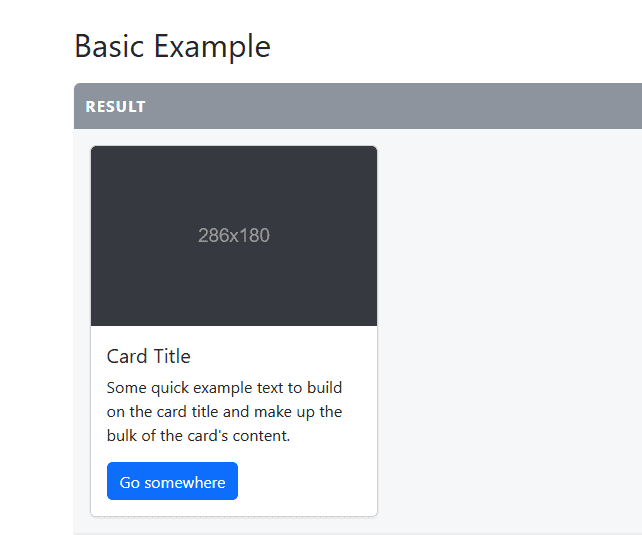Click the line 'bulk of the card's content.'
Viewport: 642px width, 535px height.
coord(199,435)
